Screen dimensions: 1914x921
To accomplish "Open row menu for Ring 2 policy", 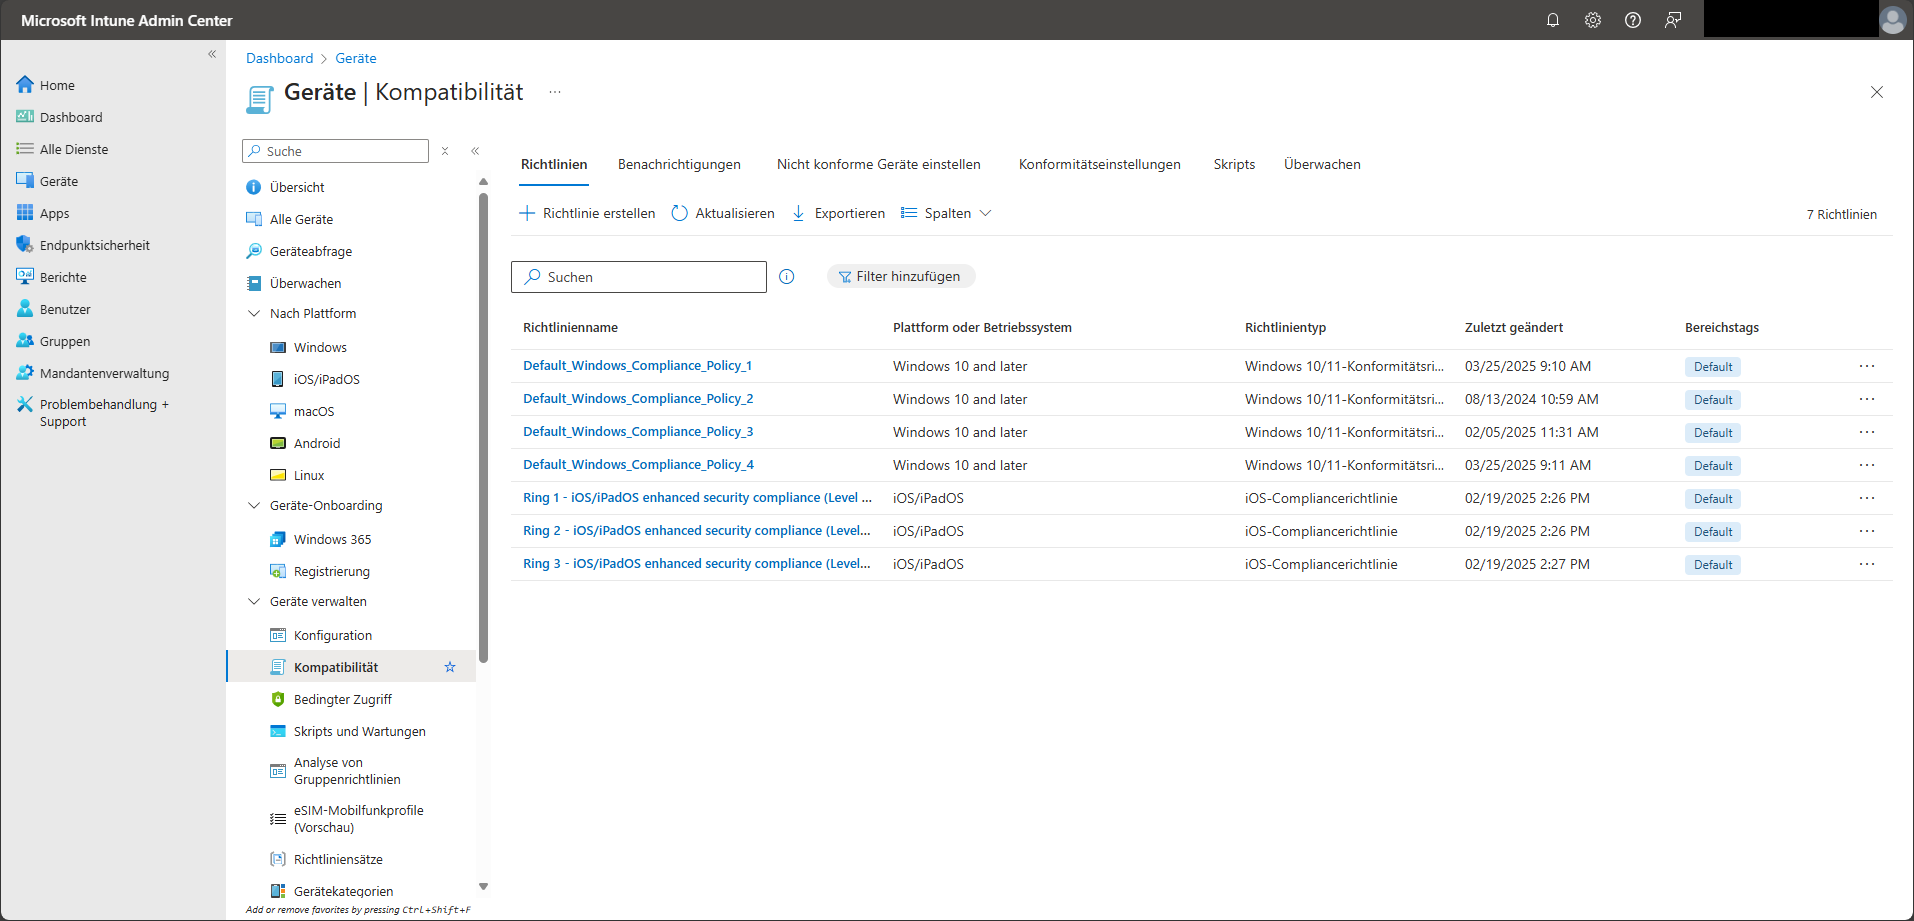I will pos(1867,531).
